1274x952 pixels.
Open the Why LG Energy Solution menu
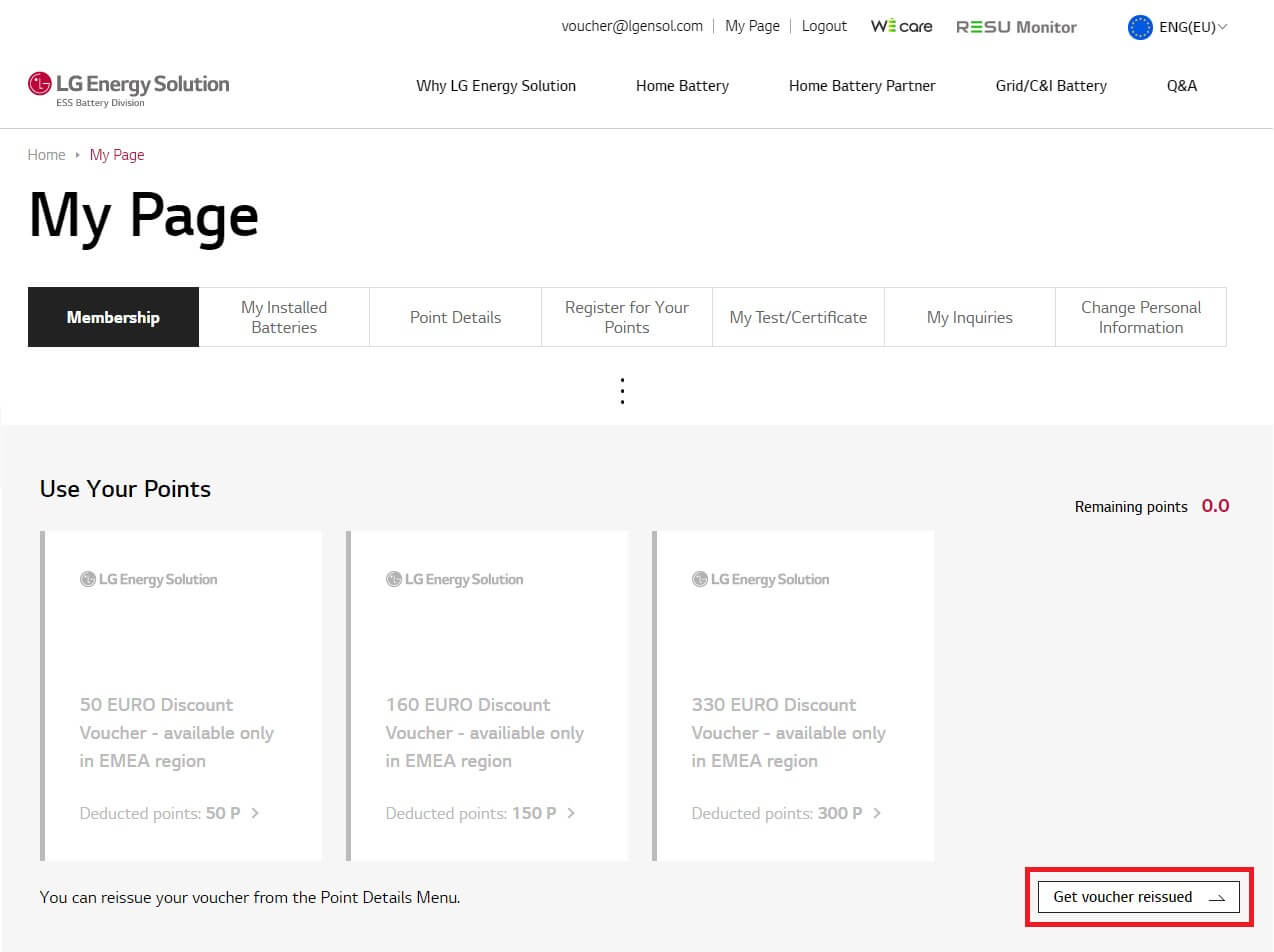pyautogui.click(x=496, y=86)
